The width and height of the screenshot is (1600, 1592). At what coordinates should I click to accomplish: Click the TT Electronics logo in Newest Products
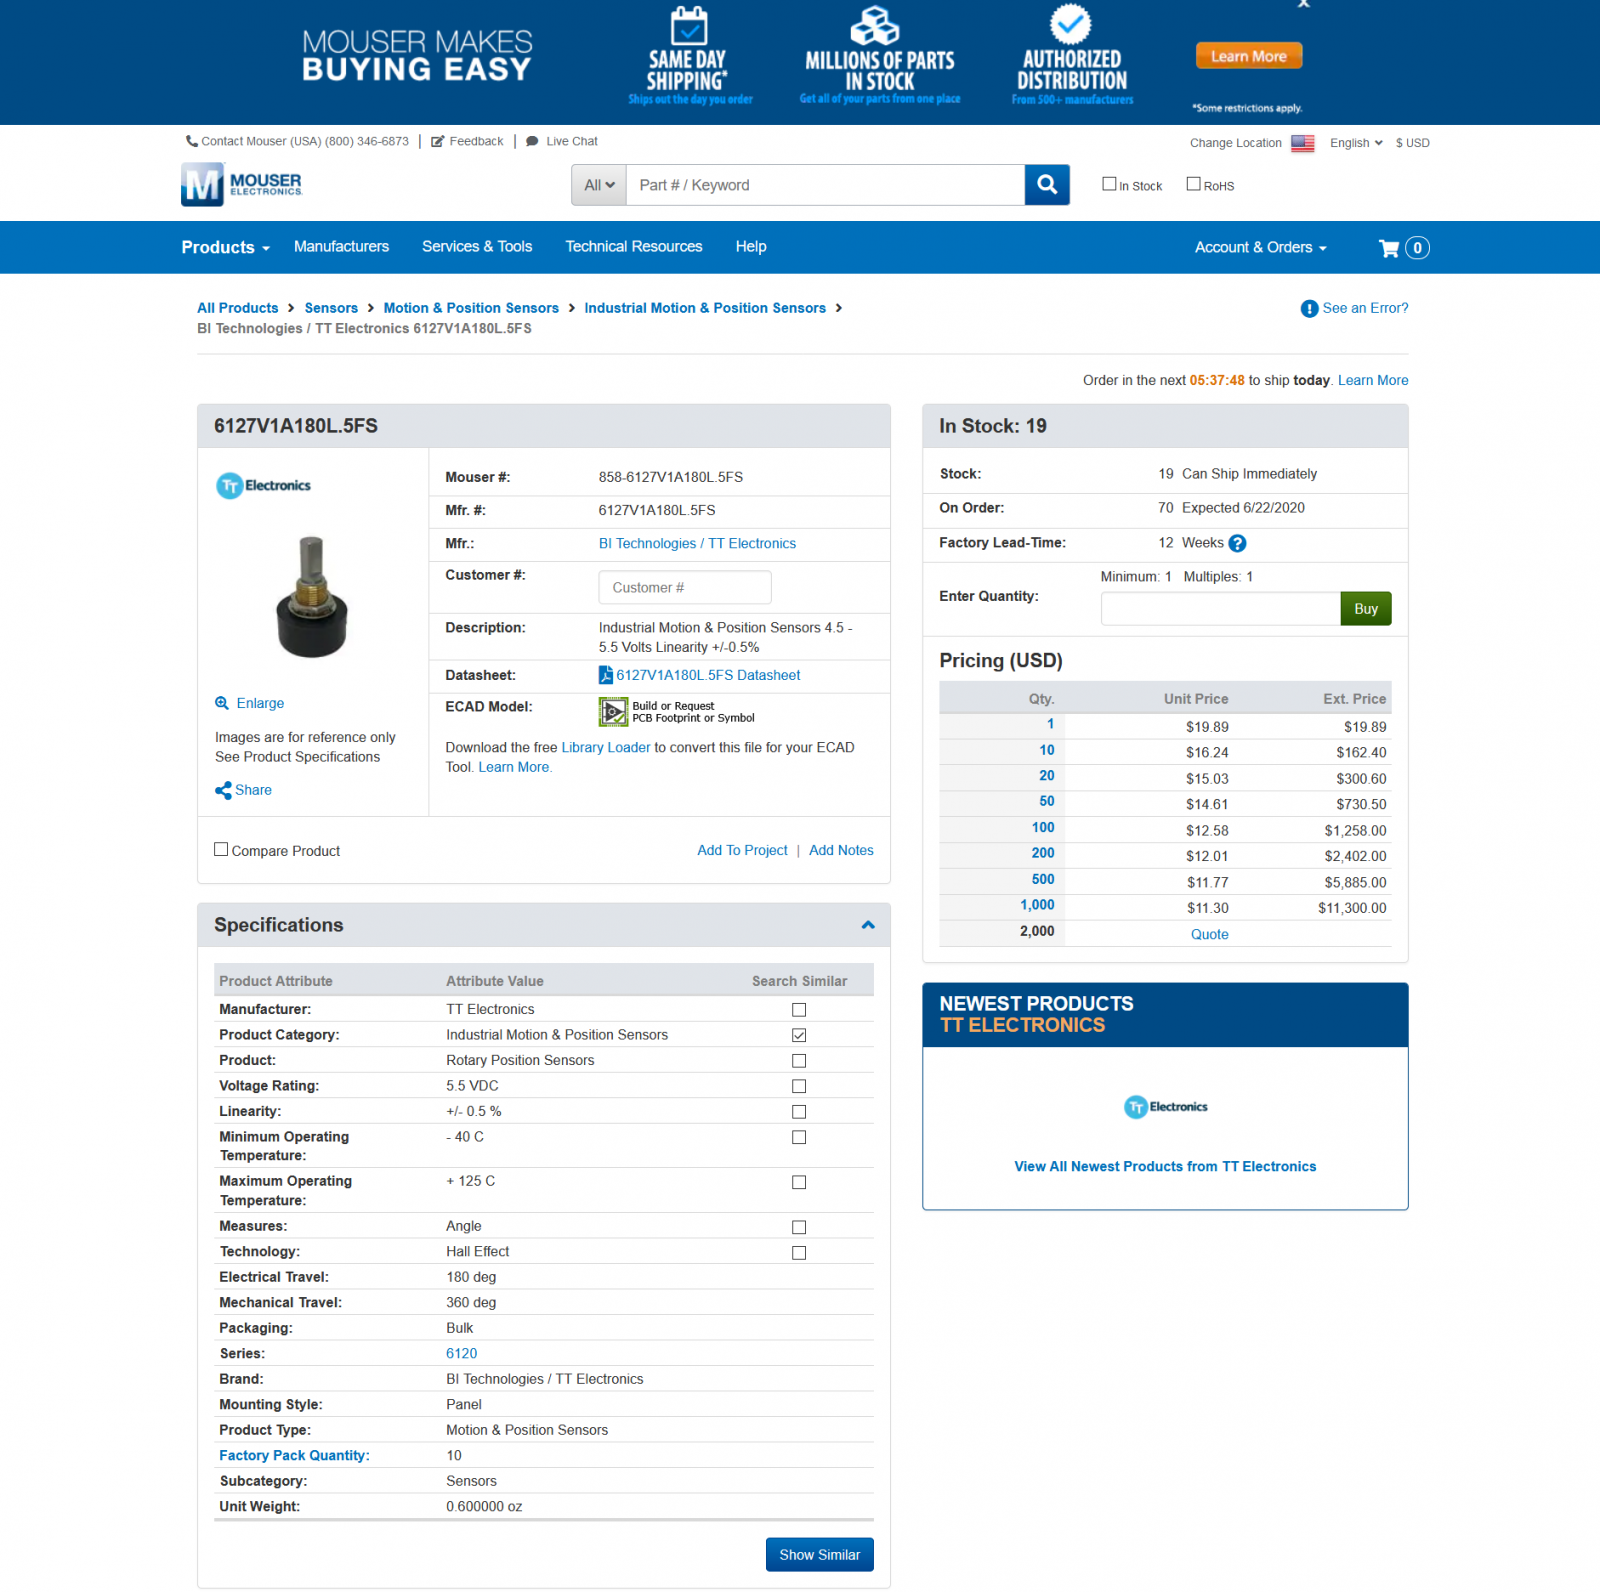point(1165,1107)
